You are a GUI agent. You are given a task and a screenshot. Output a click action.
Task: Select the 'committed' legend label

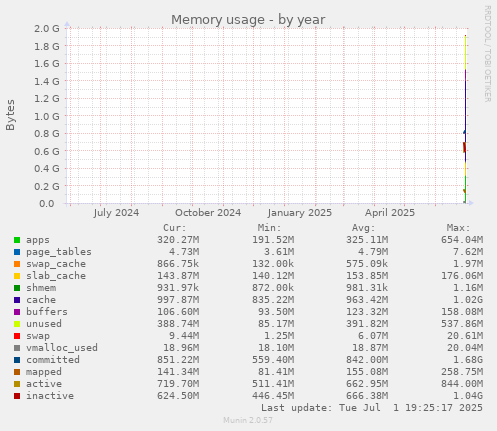[x=53, y=360]
